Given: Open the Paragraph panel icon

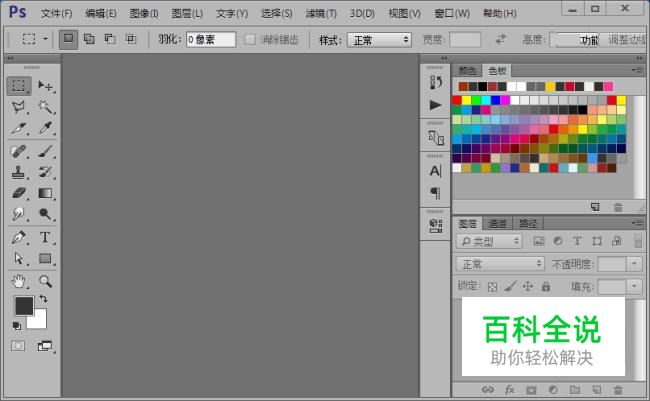Looking at the screenshot, I should [435, 193].
